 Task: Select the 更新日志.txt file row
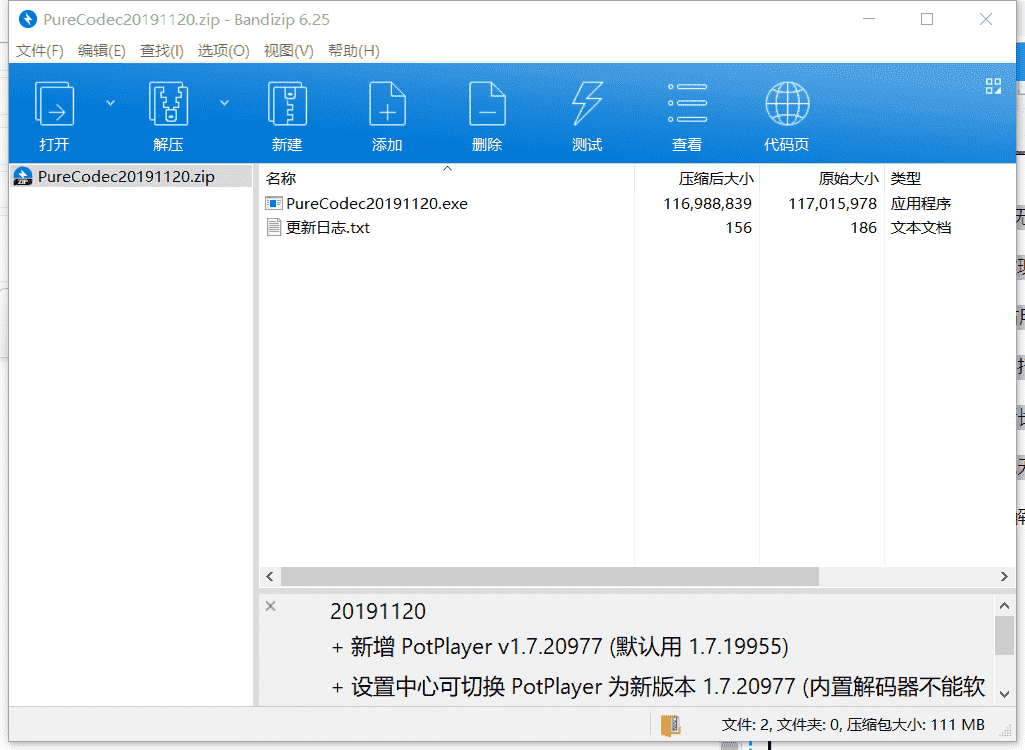tap(637, 228)
